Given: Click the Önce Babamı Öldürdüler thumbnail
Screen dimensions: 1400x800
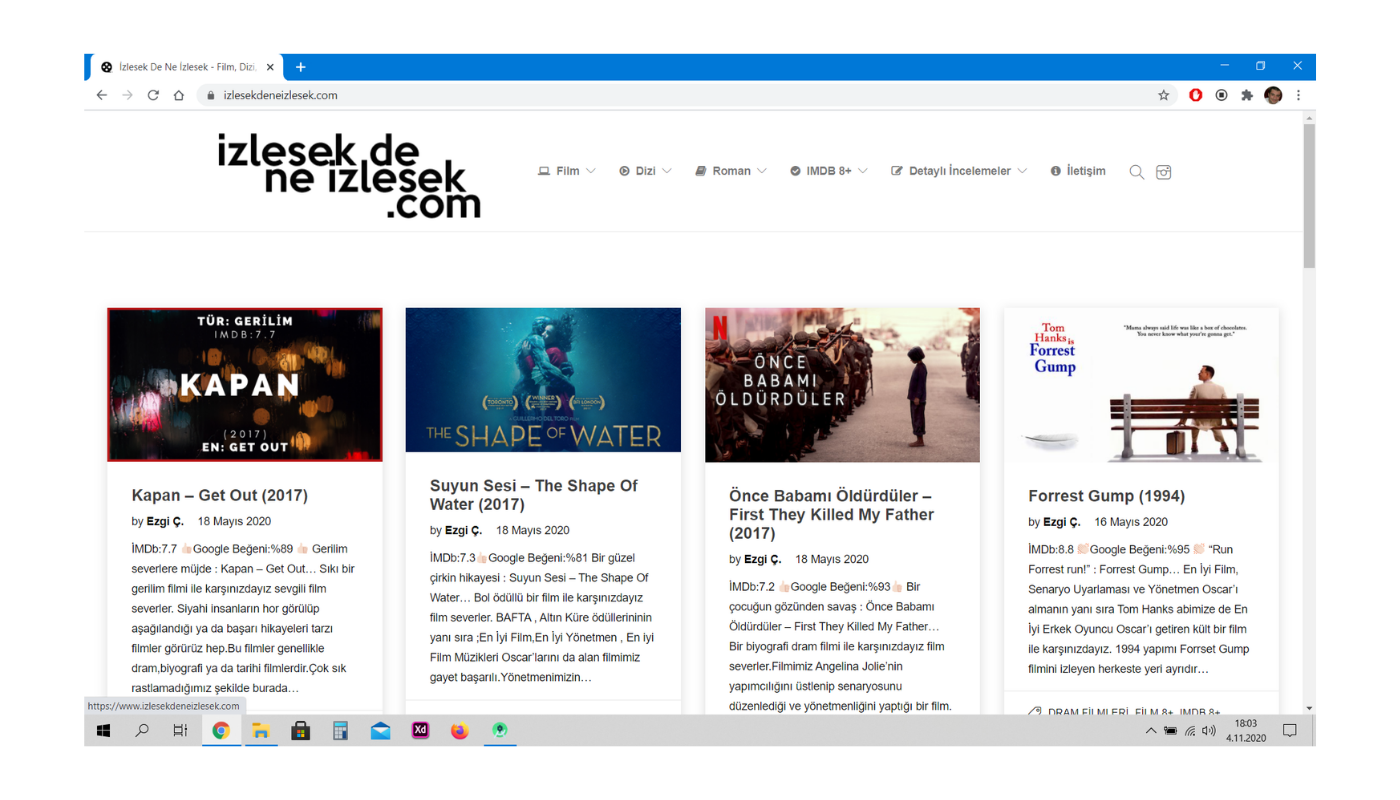Looking at the screenshot, I should click(842, 385).
